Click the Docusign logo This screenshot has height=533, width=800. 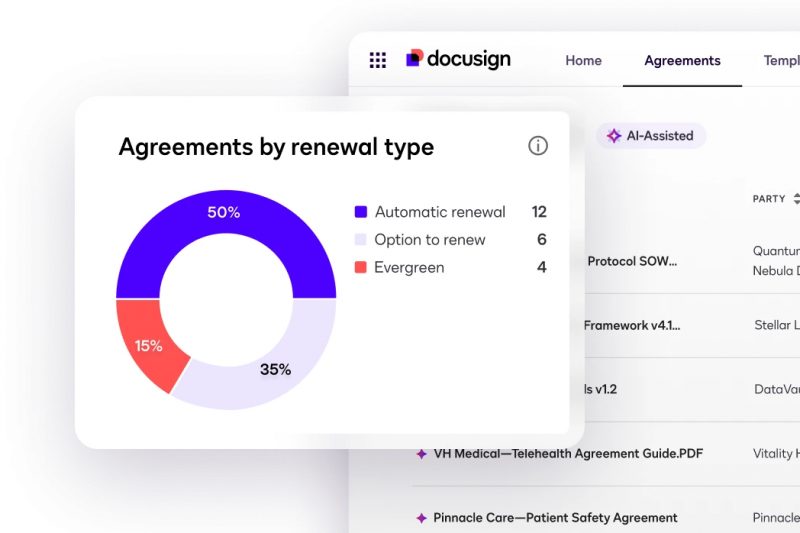(x=458, y=59)
